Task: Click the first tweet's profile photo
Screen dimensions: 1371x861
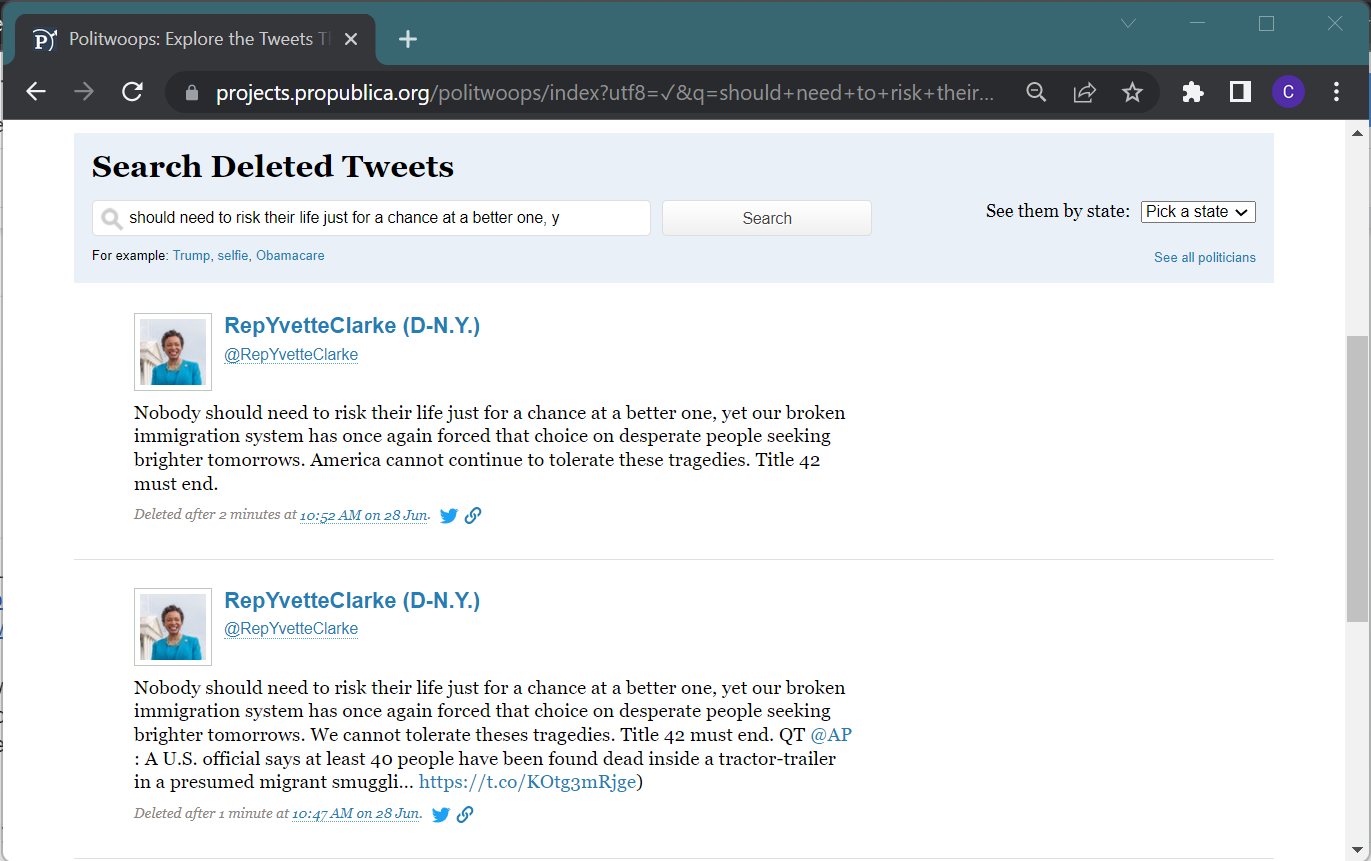Action: 173,352
